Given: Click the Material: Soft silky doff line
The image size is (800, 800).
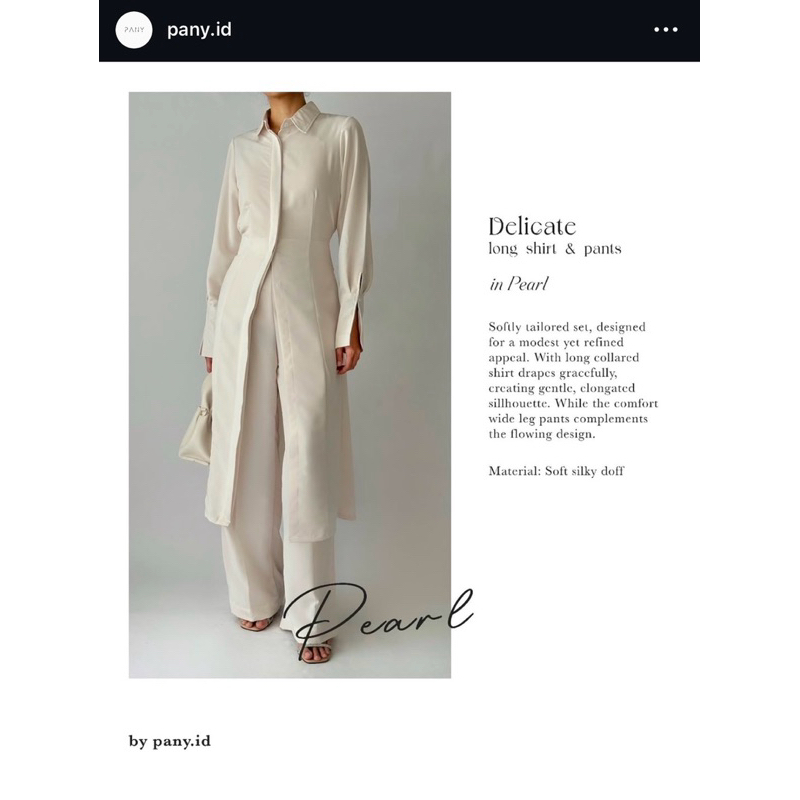Looking at the screenshot, I should (556, 471).
